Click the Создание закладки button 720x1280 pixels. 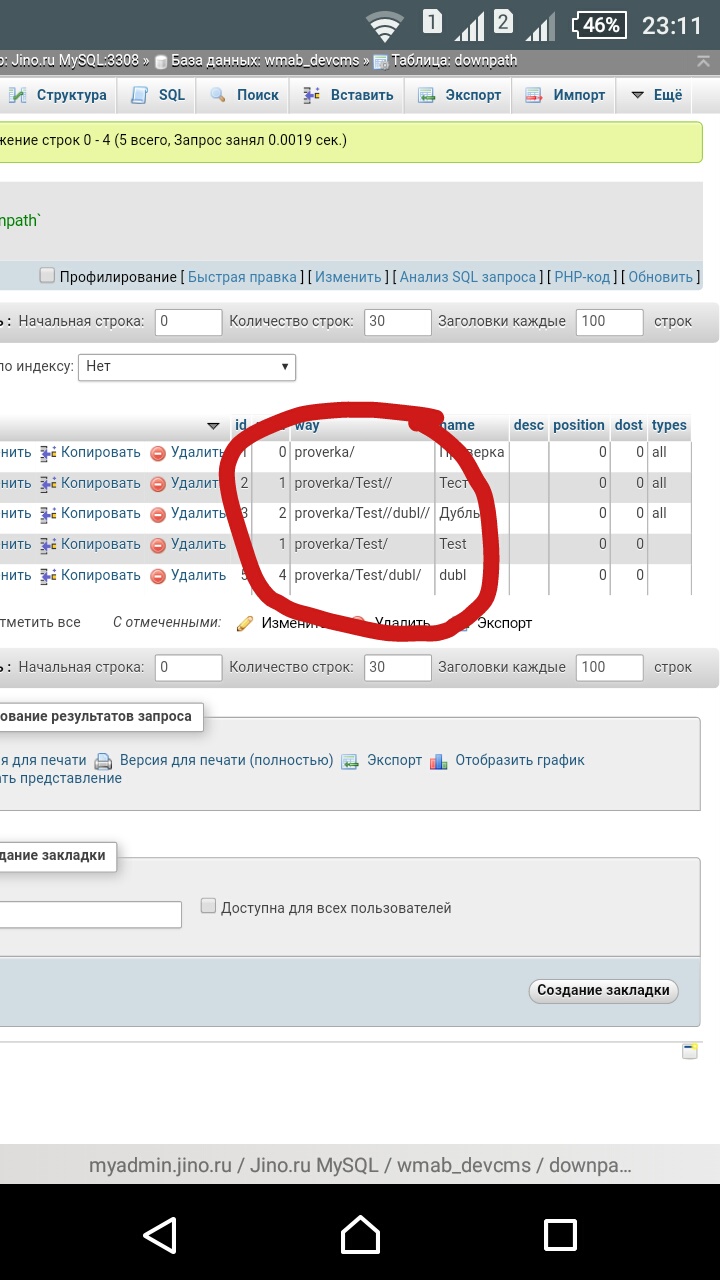pyautogui.click(x=603, y=990)
